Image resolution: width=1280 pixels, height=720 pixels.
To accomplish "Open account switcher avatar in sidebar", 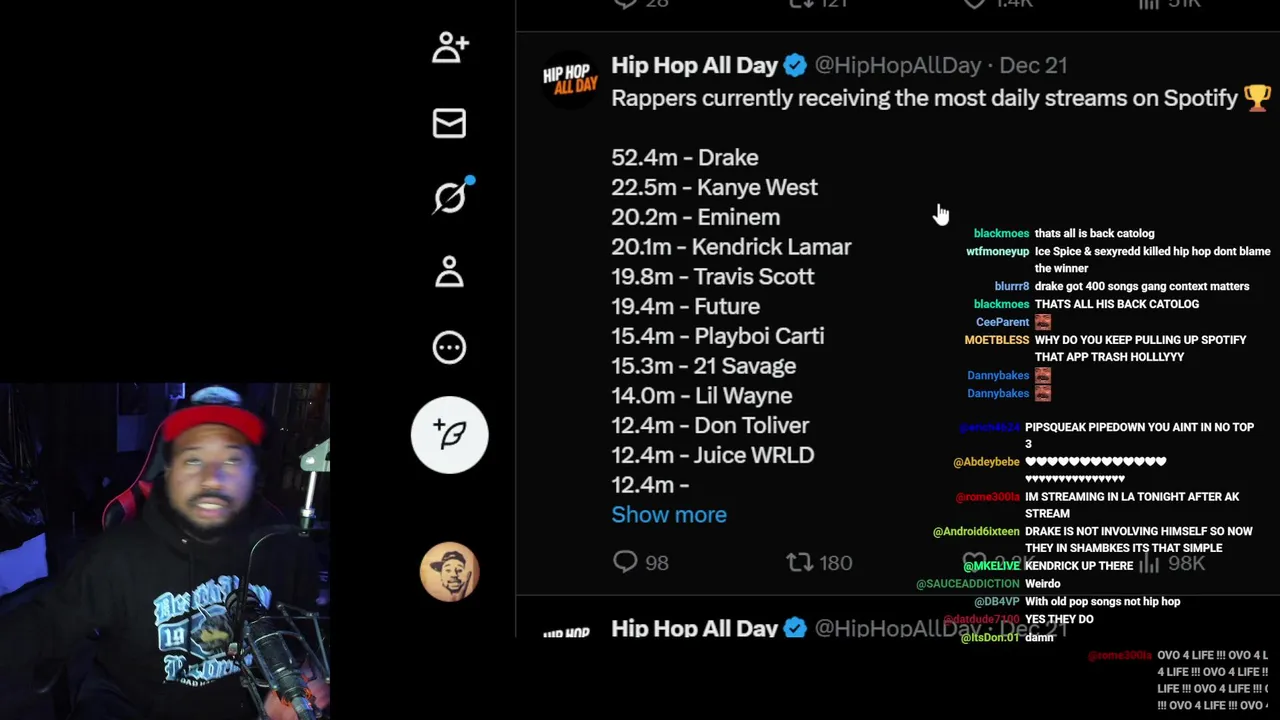I will point(450,572).
